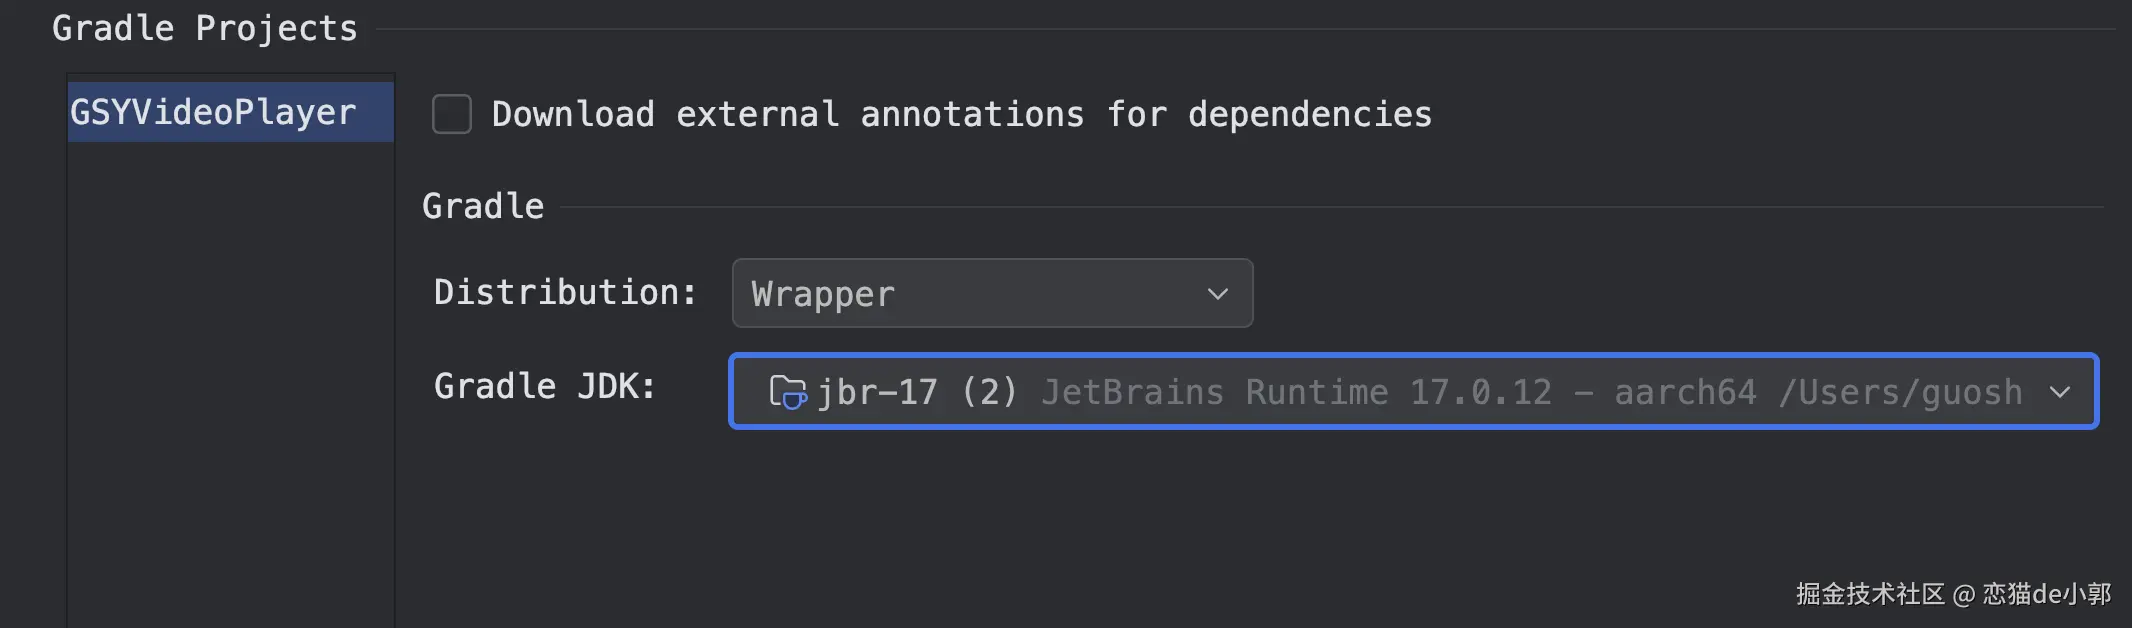The height and width of the screenshot is (628, 2132).
Task: Click the 'Download external annotations for dependencies' label
Action: (x=962, y=114)
